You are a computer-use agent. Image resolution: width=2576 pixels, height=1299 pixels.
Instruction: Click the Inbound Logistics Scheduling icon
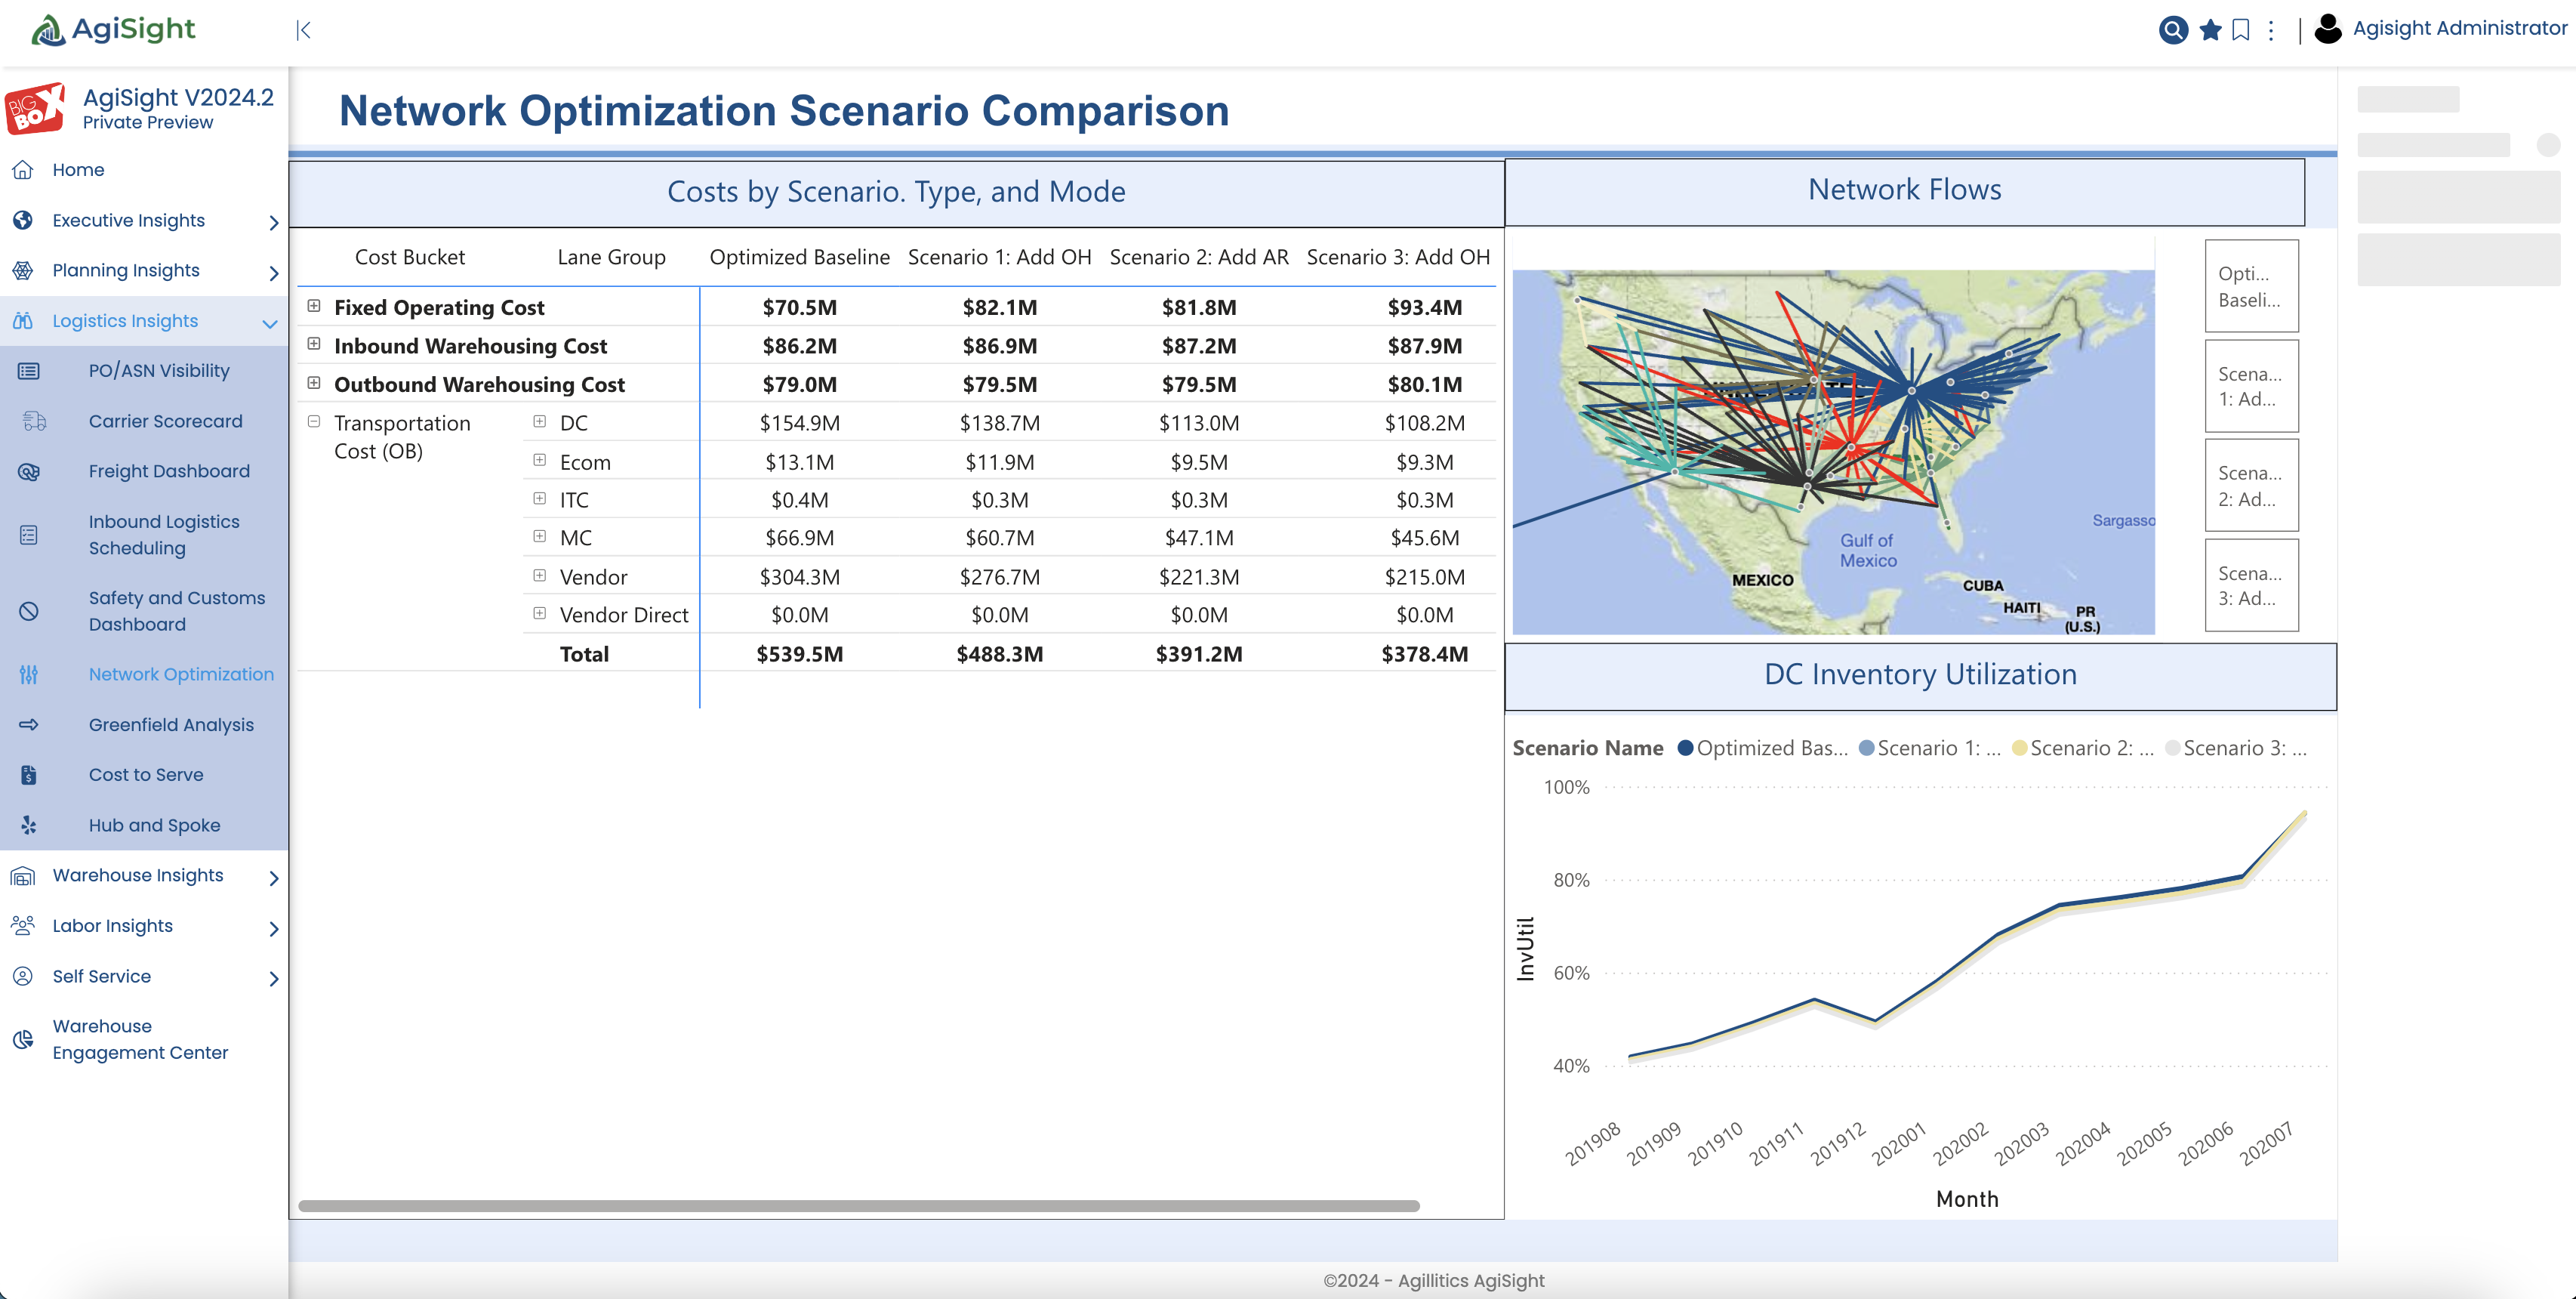(x=29, y=535)
